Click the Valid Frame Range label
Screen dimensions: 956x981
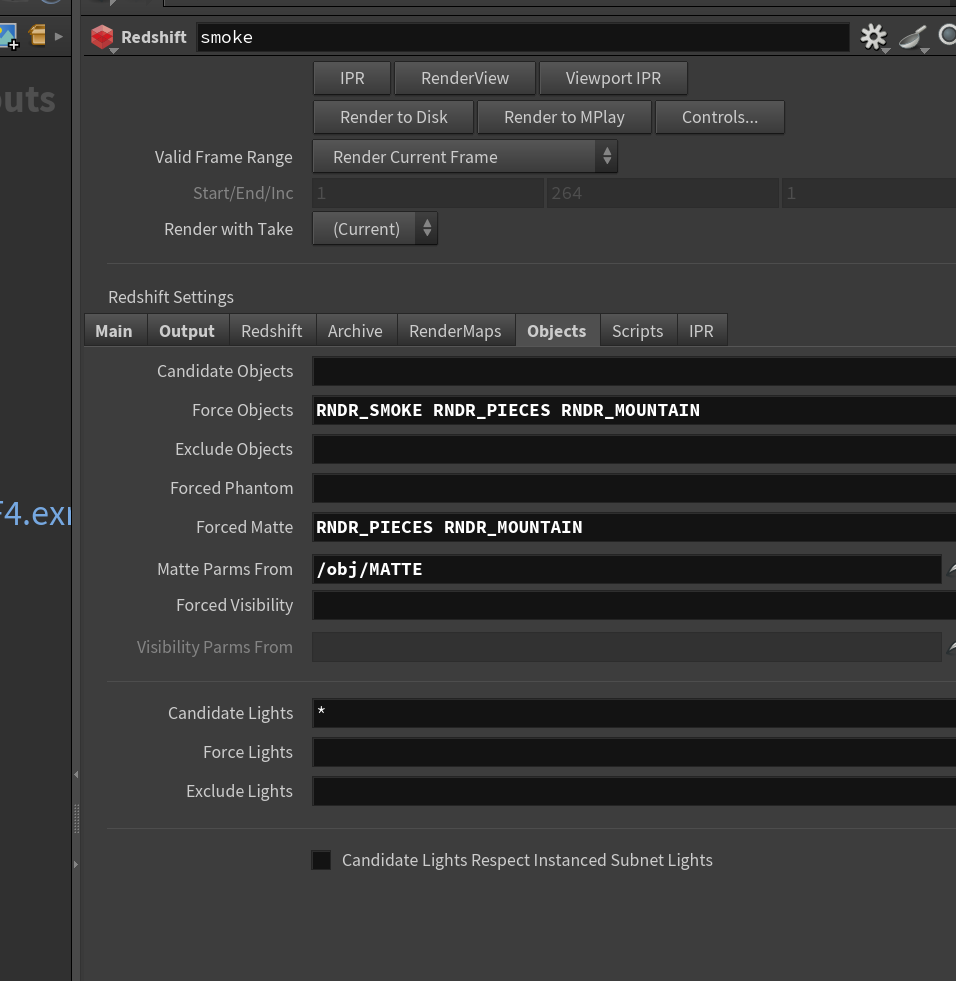223,157
